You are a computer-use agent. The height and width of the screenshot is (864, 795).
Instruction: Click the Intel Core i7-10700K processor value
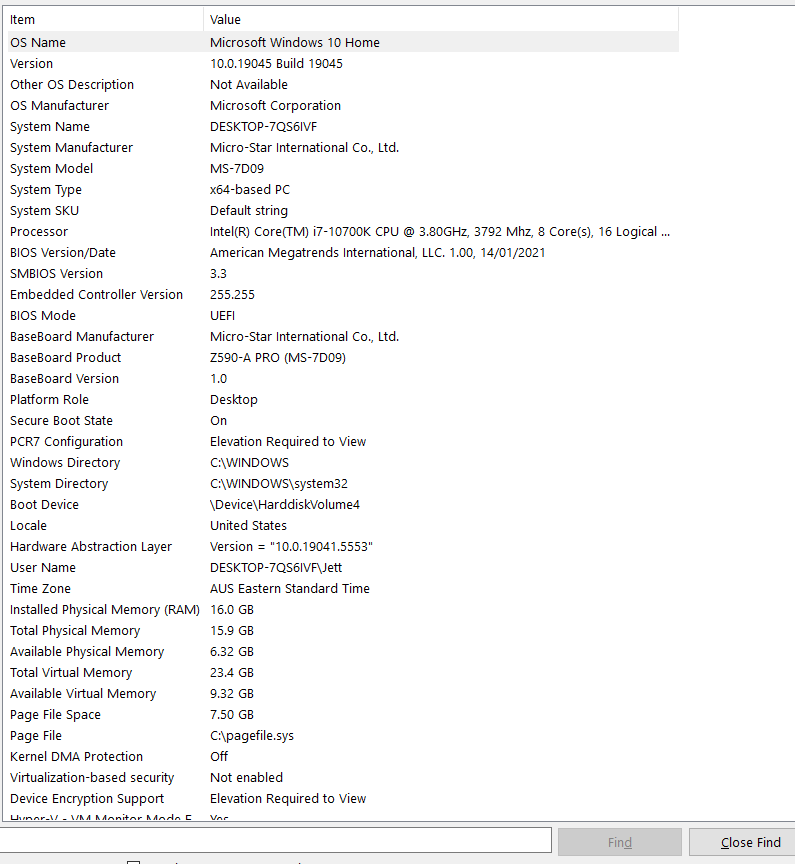(440, 231)
